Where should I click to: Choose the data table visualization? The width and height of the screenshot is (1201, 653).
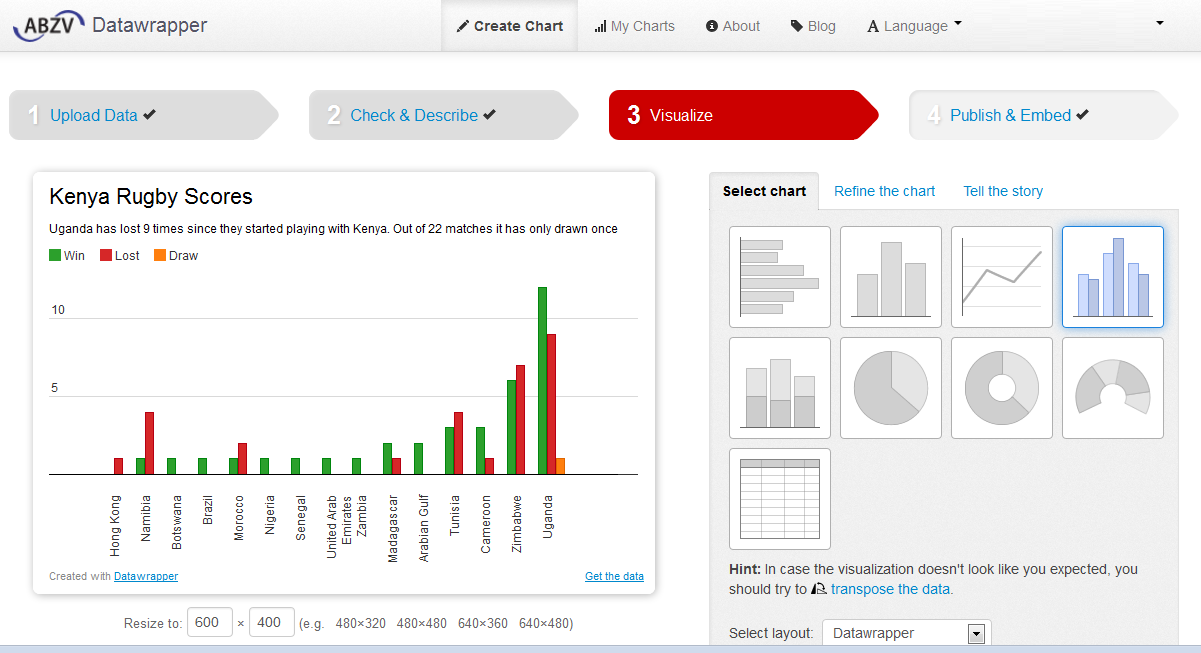point(780,499)
